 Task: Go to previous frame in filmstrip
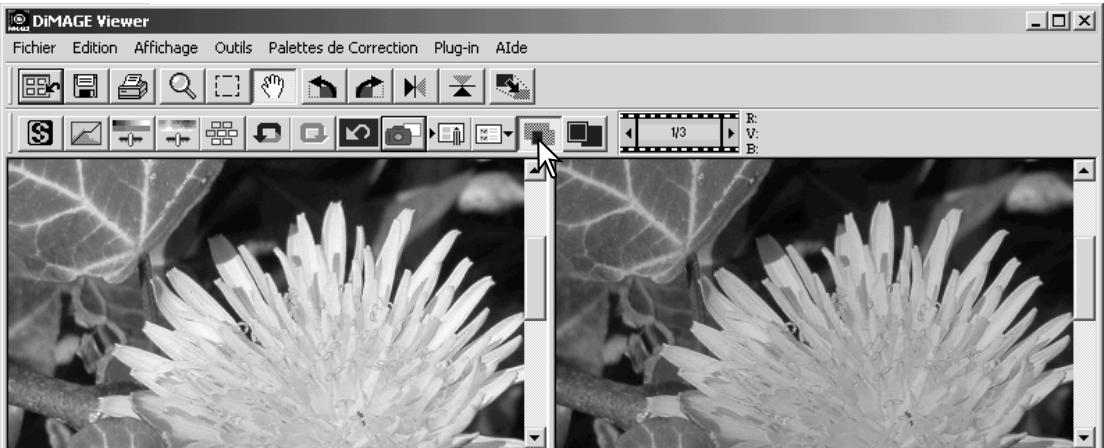pos(629,133)
